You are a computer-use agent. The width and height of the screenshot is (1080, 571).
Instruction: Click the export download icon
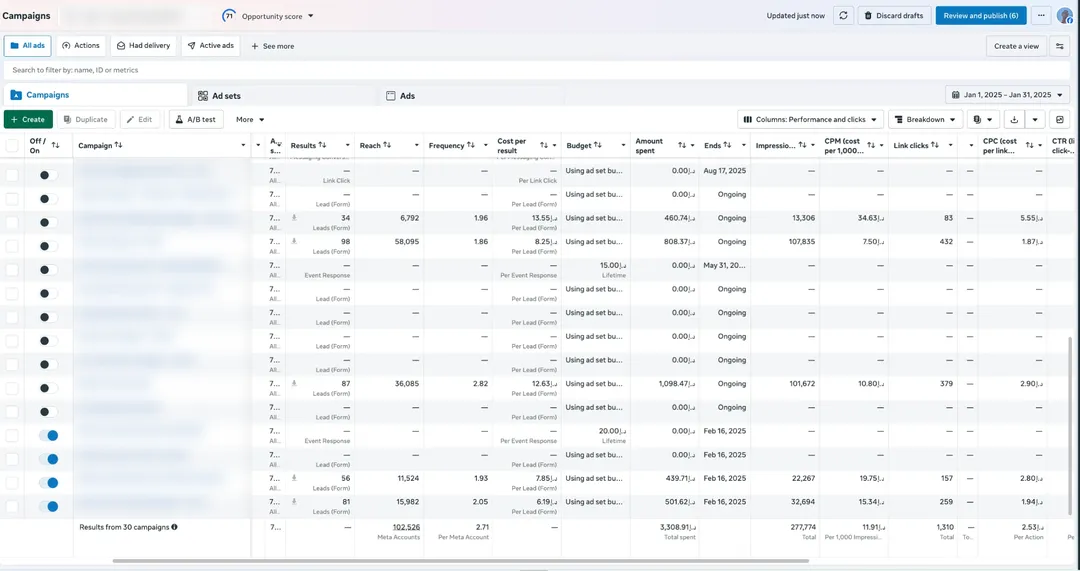coord(1014,119)
